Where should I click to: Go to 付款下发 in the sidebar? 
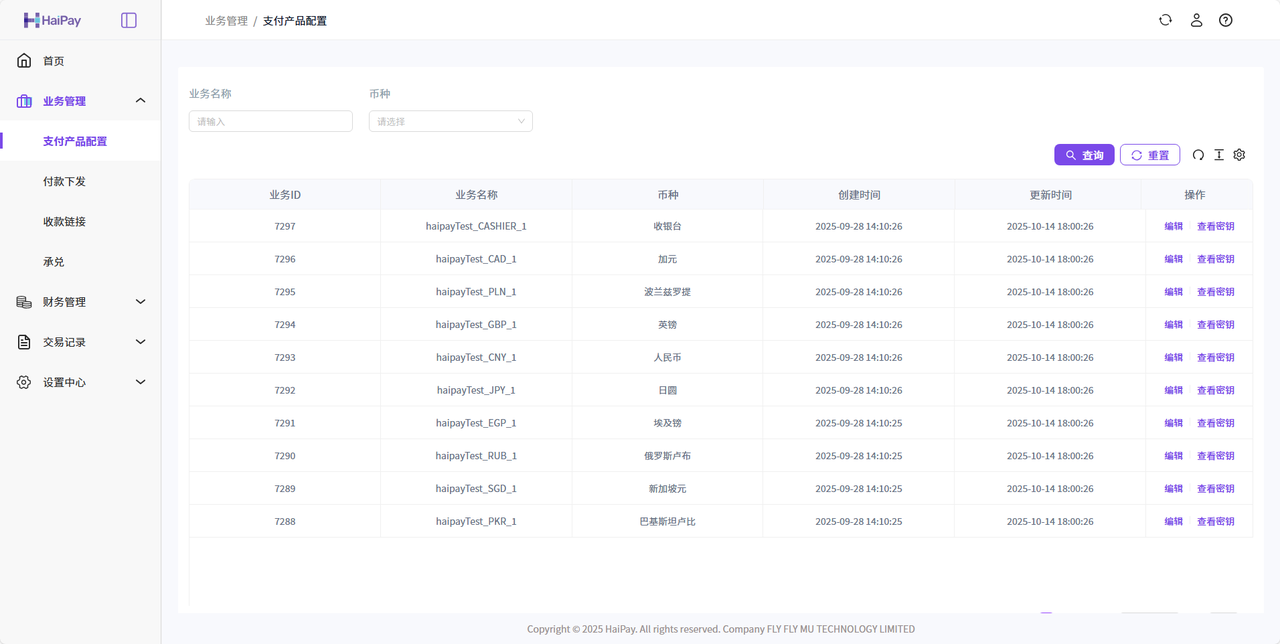point(64,181)
